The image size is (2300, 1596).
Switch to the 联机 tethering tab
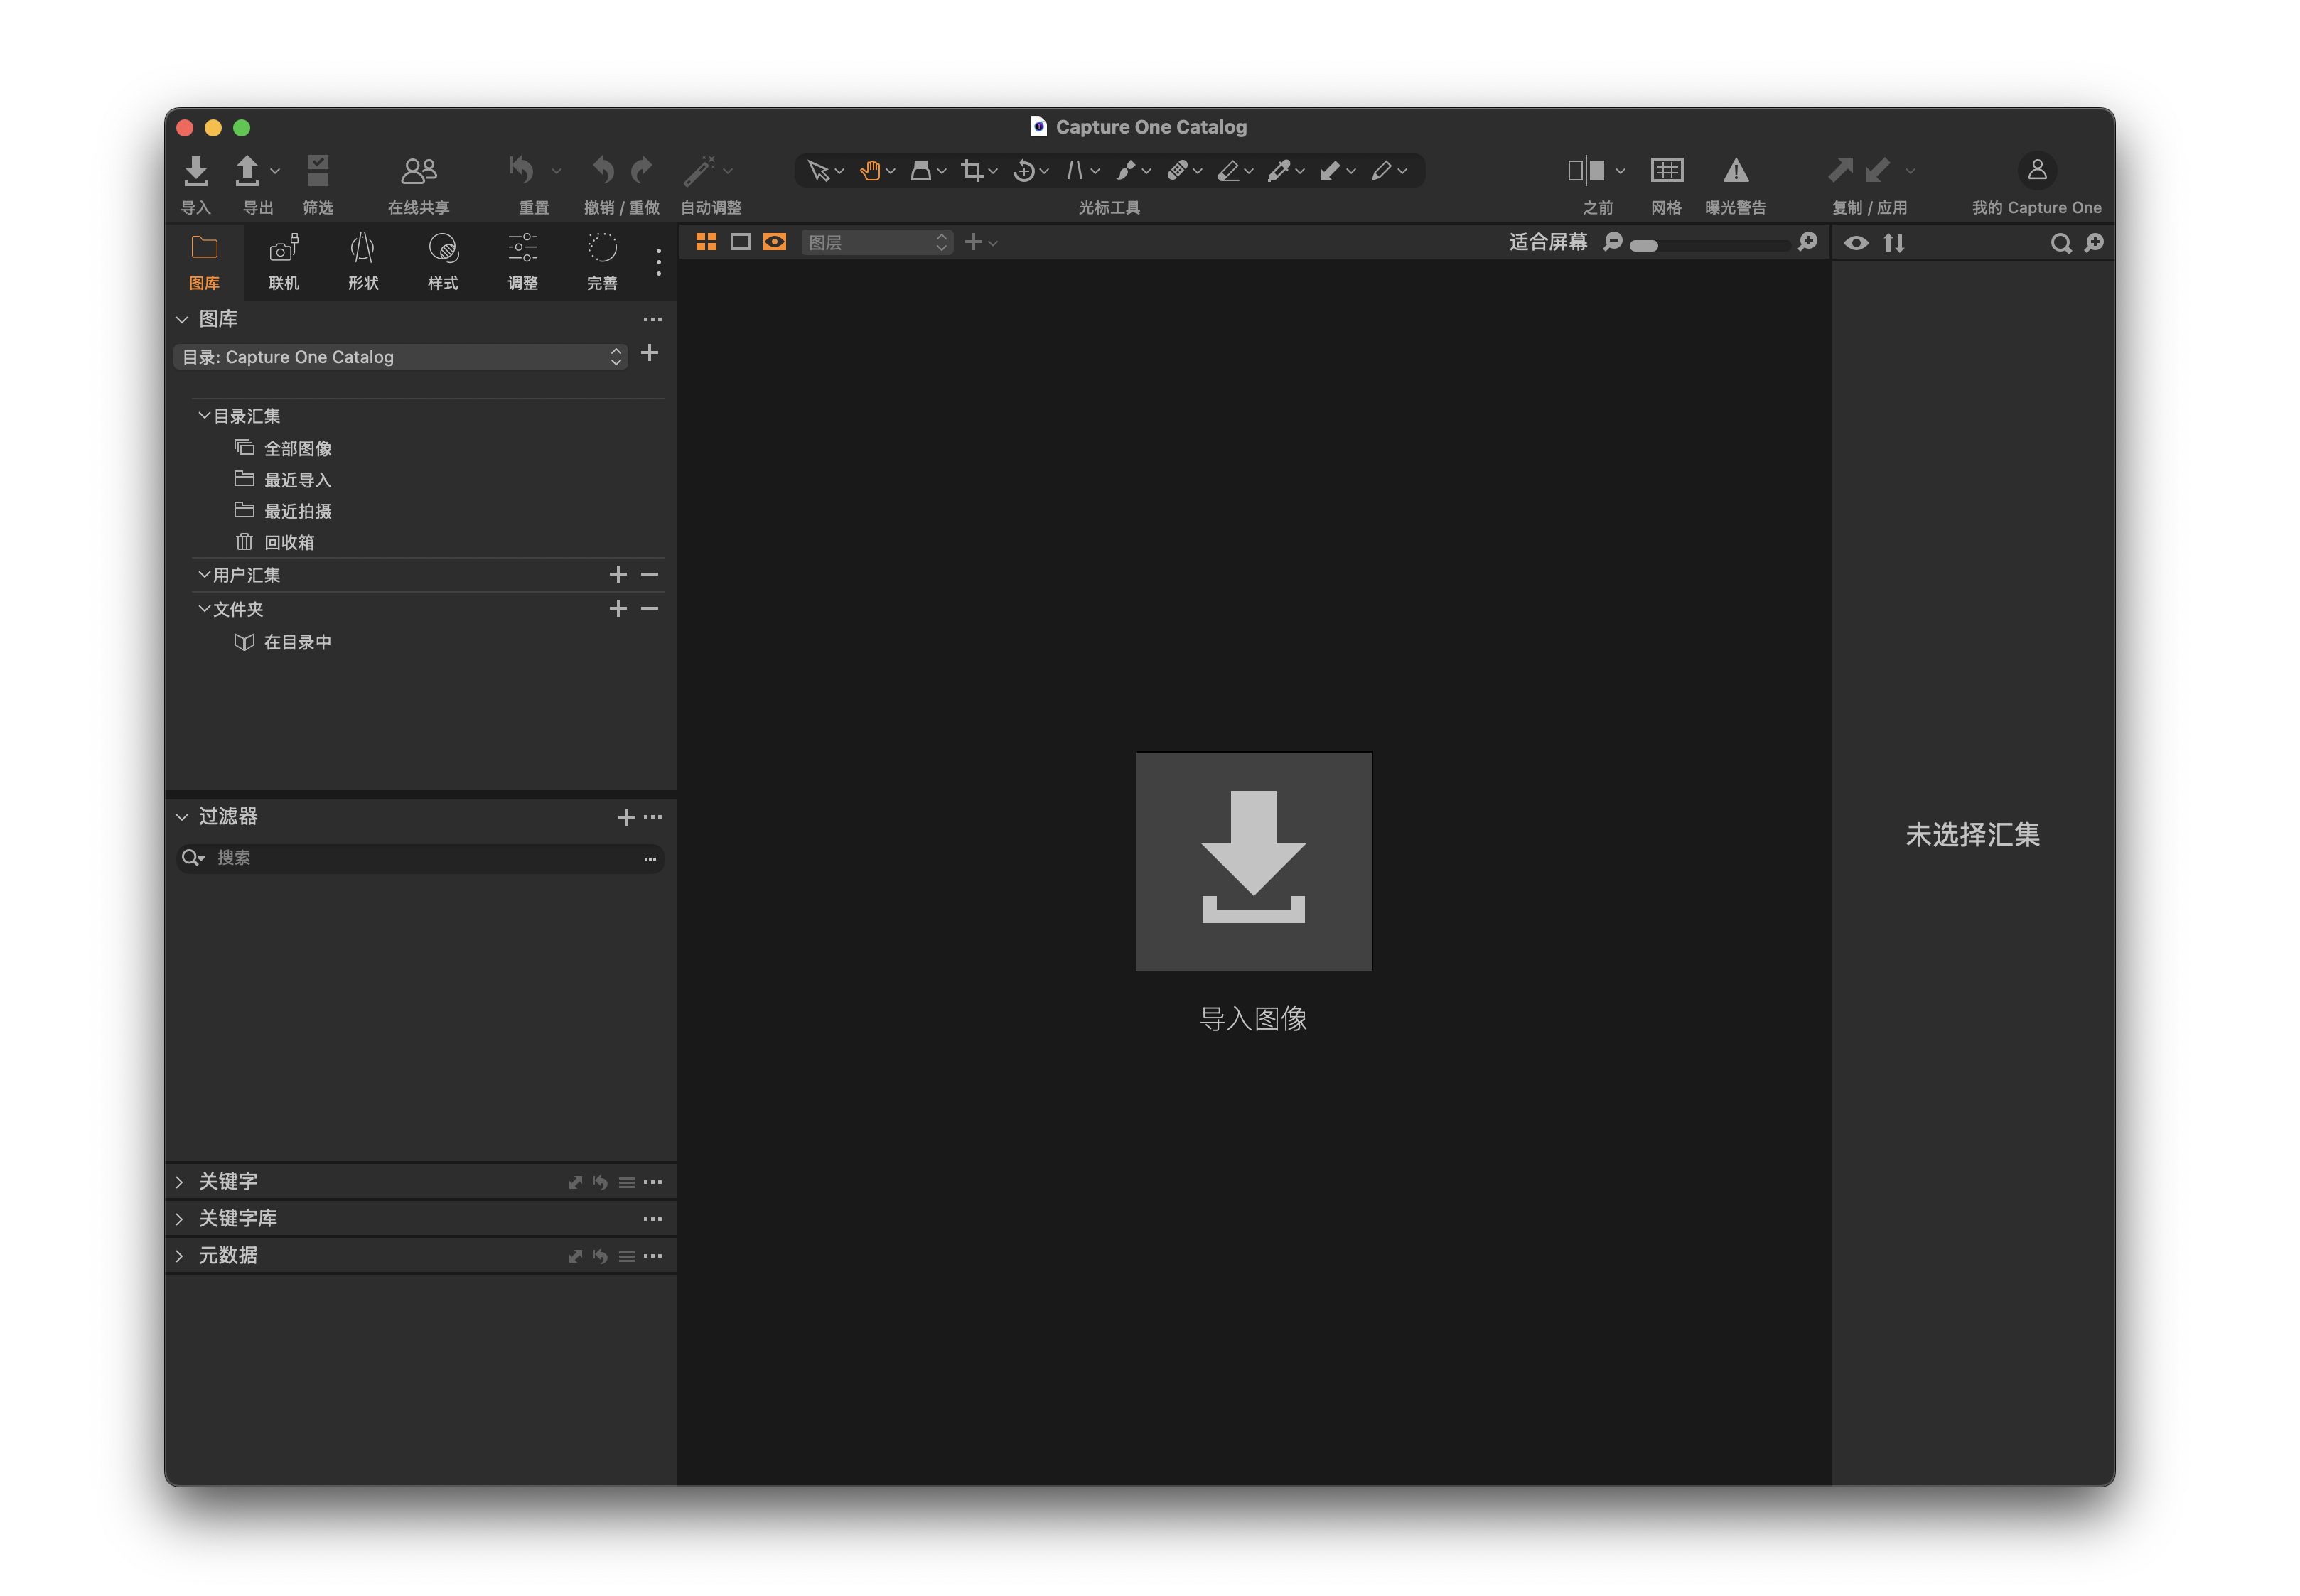(284, 261)
